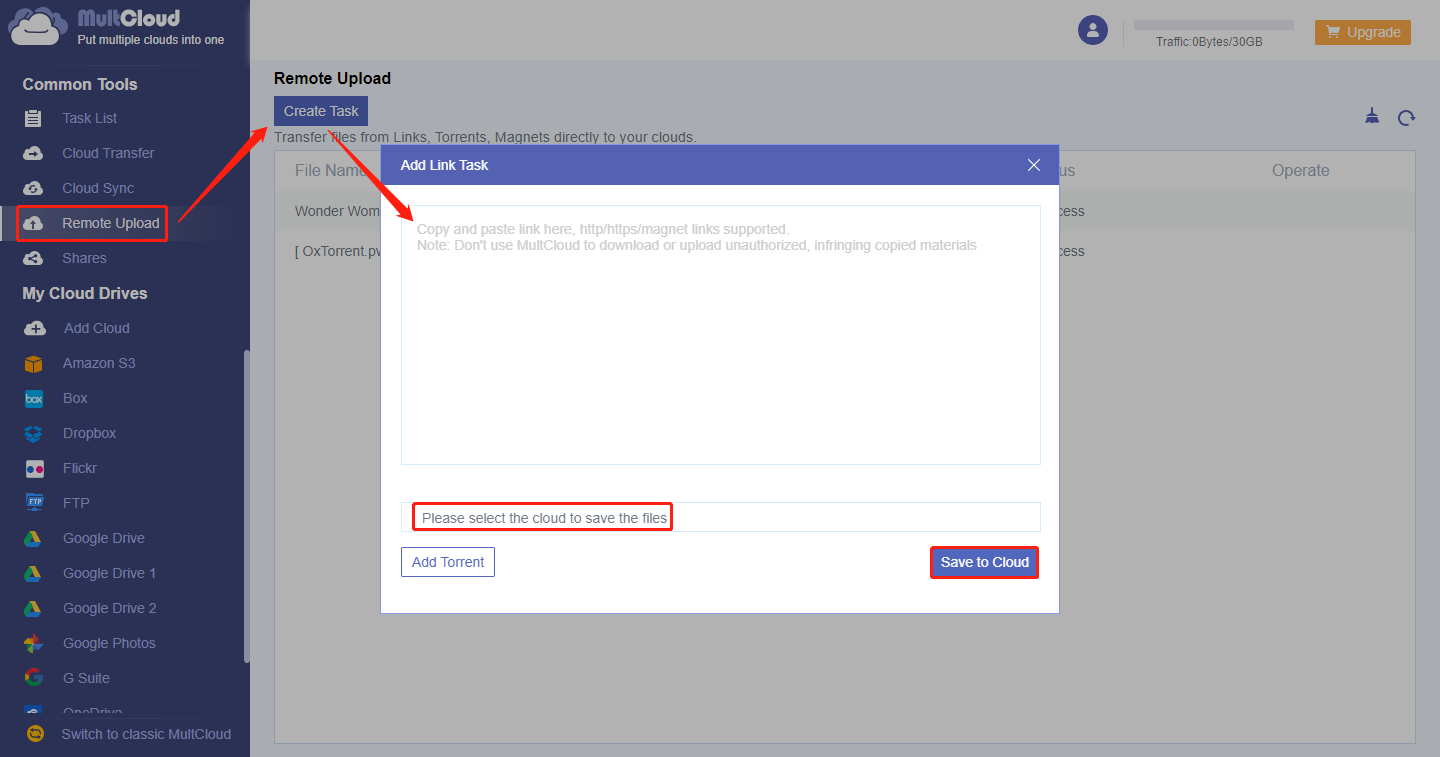Click the Traffic:0Bytes/30GB text

click(1209, 42)
